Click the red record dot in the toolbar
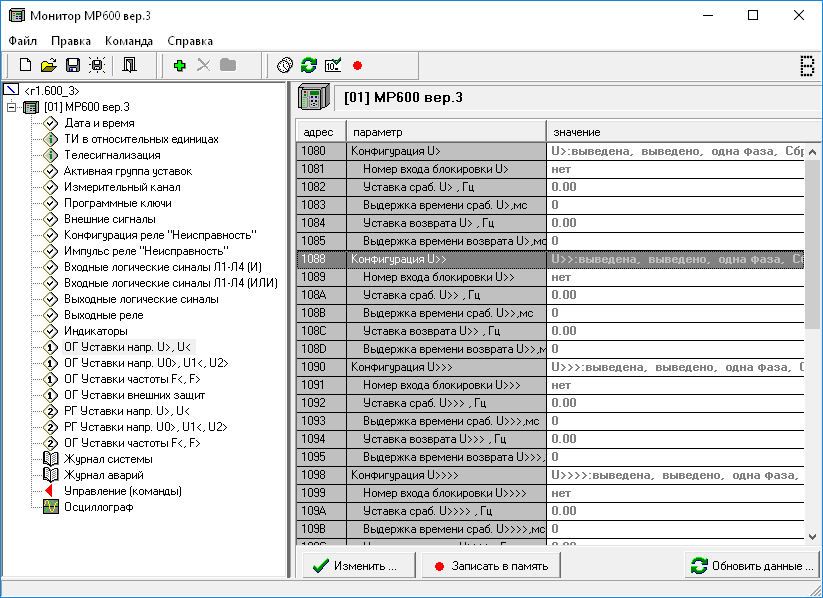 [357, 65]
